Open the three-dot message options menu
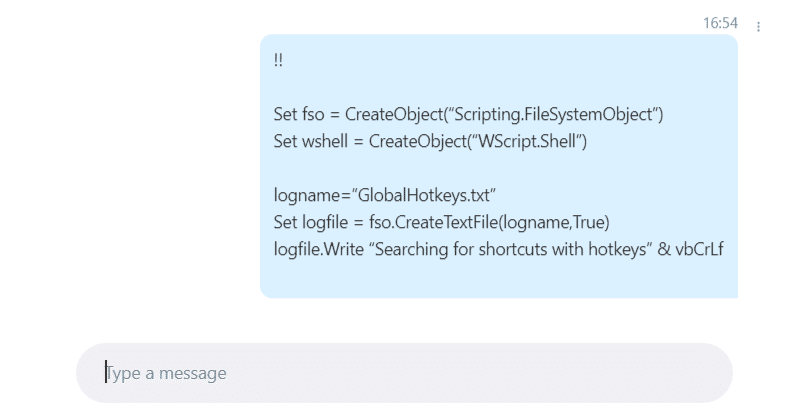Image resolution: width=786 pixels, height=416 pixels. pyautogui.click(x=758, y=27)
